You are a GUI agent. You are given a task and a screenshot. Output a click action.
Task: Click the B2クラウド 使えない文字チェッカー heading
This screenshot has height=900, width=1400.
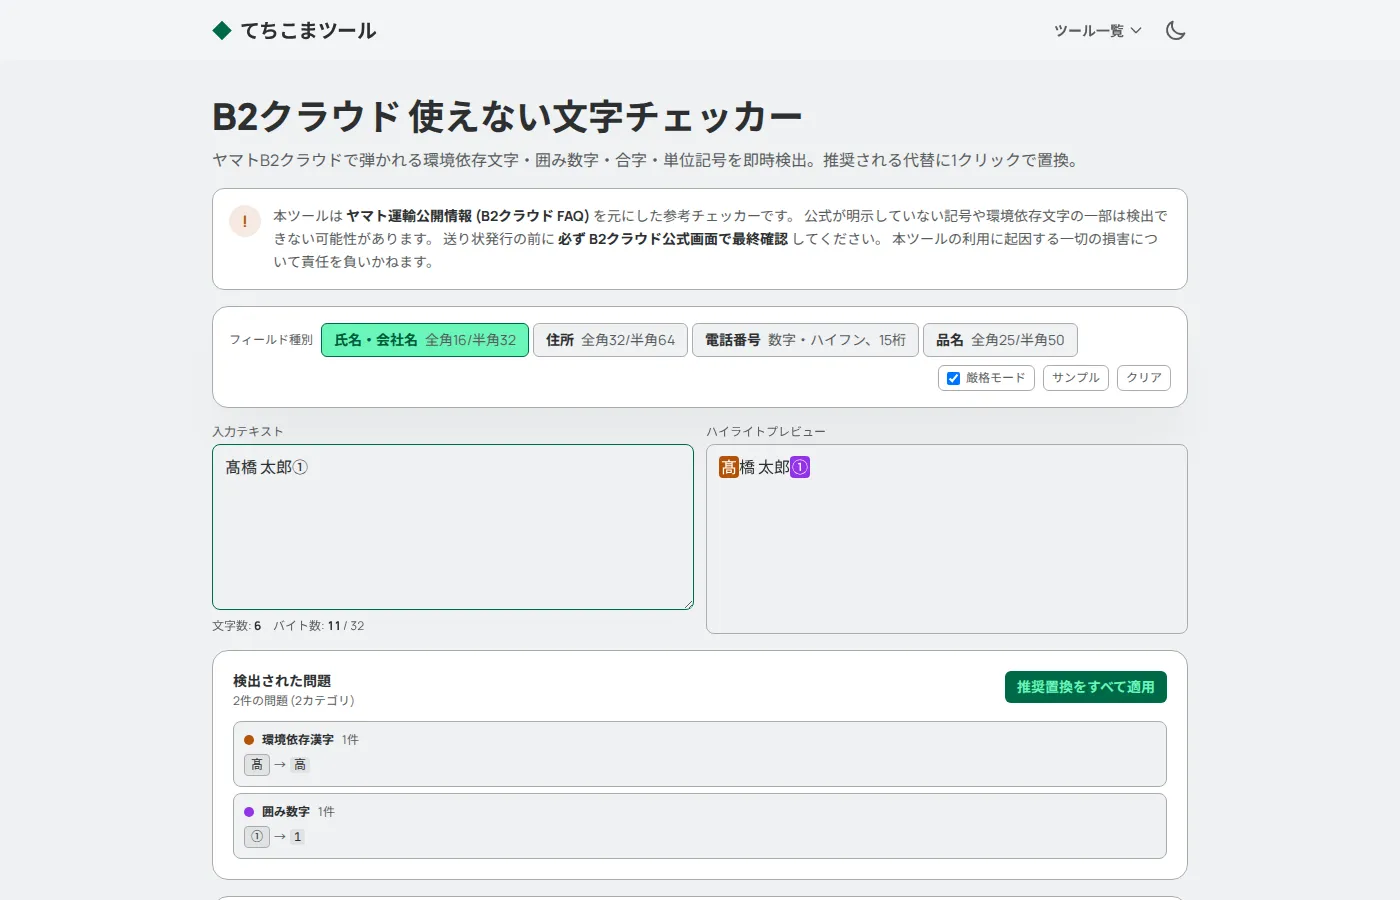click(x=507, y=117)
